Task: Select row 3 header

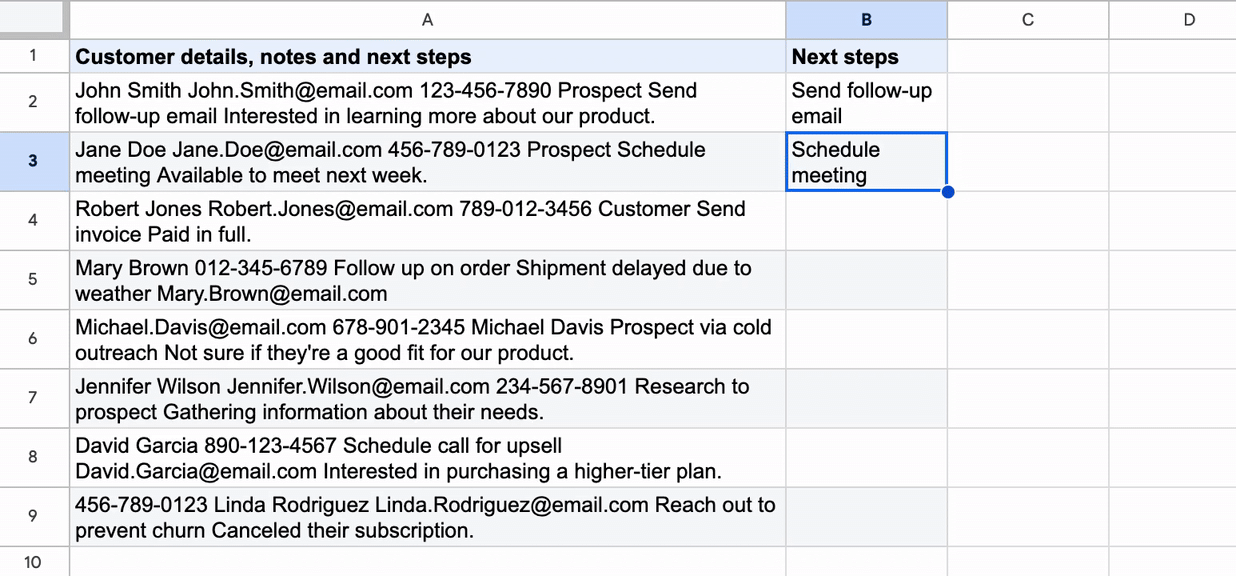Action: coord(34,162)
